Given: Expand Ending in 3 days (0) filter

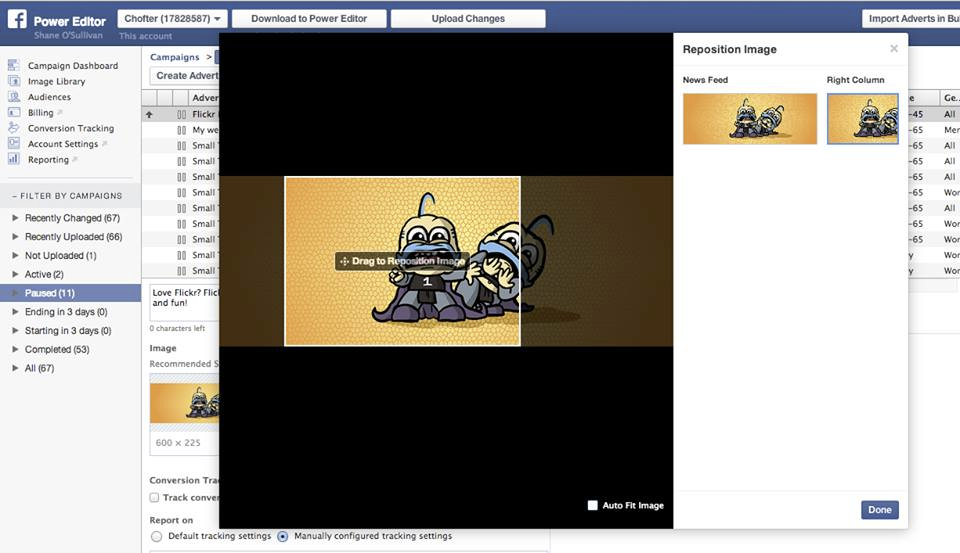Looking at the screenshot, I should click(x=15, y=312).
